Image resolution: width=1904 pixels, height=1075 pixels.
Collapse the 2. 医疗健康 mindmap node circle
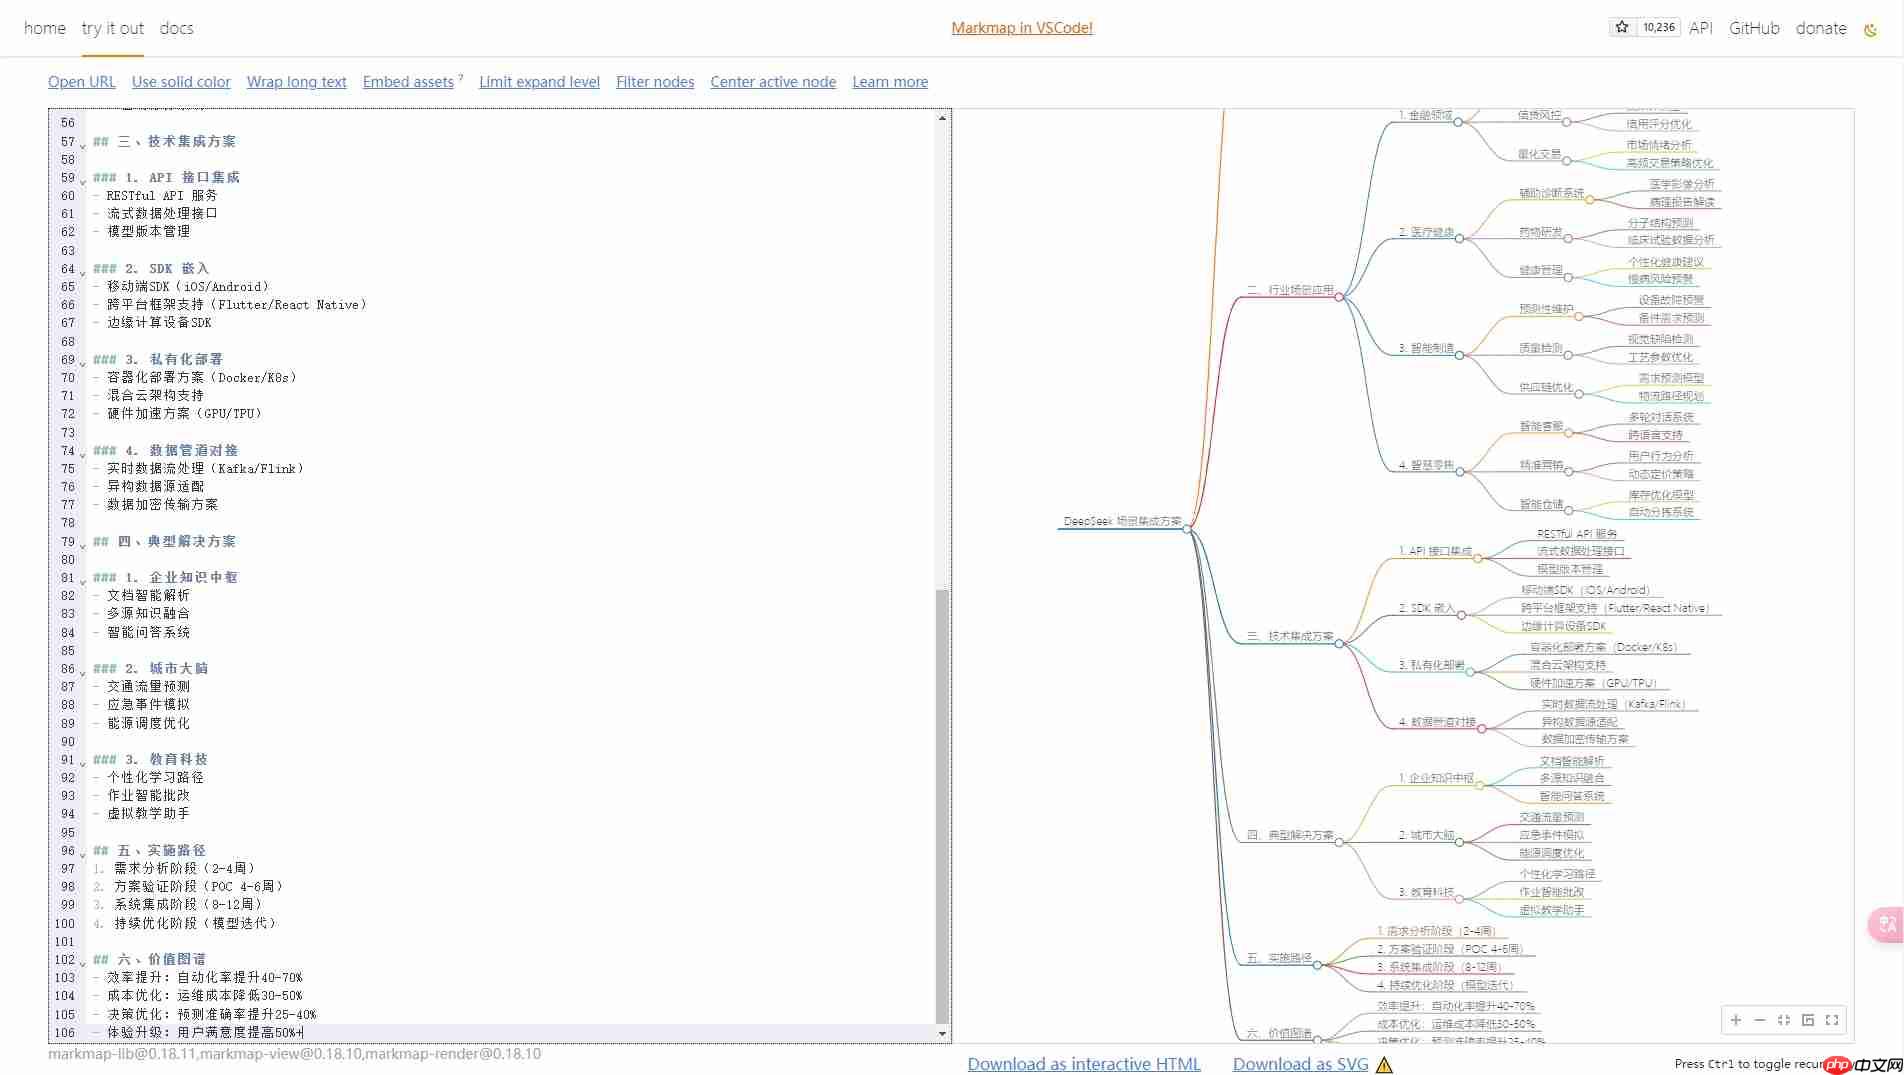pos(1459,239)
